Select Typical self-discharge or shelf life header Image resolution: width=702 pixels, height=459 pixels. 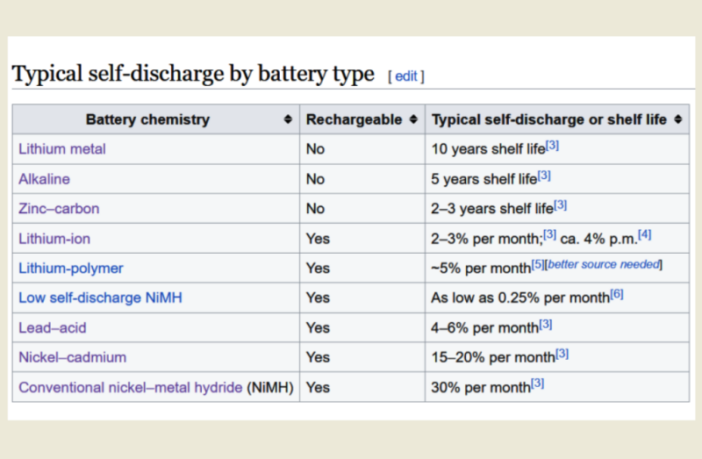pos(549,119)
